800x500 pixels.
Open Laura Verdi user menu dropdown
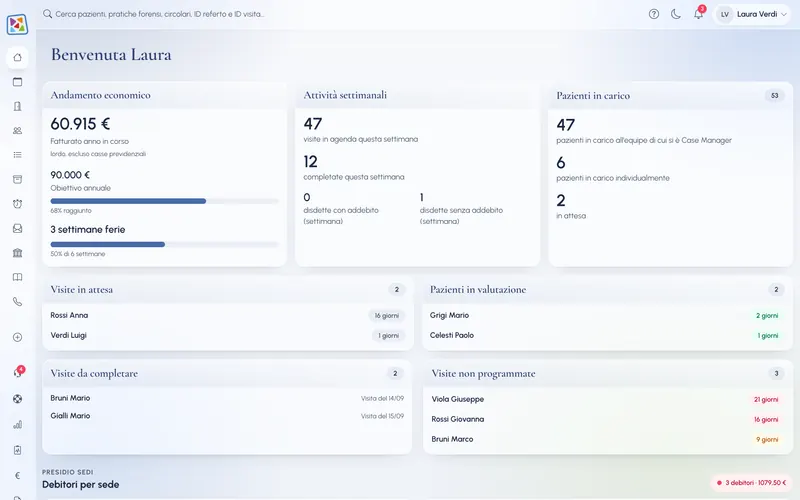coord(753,14)
